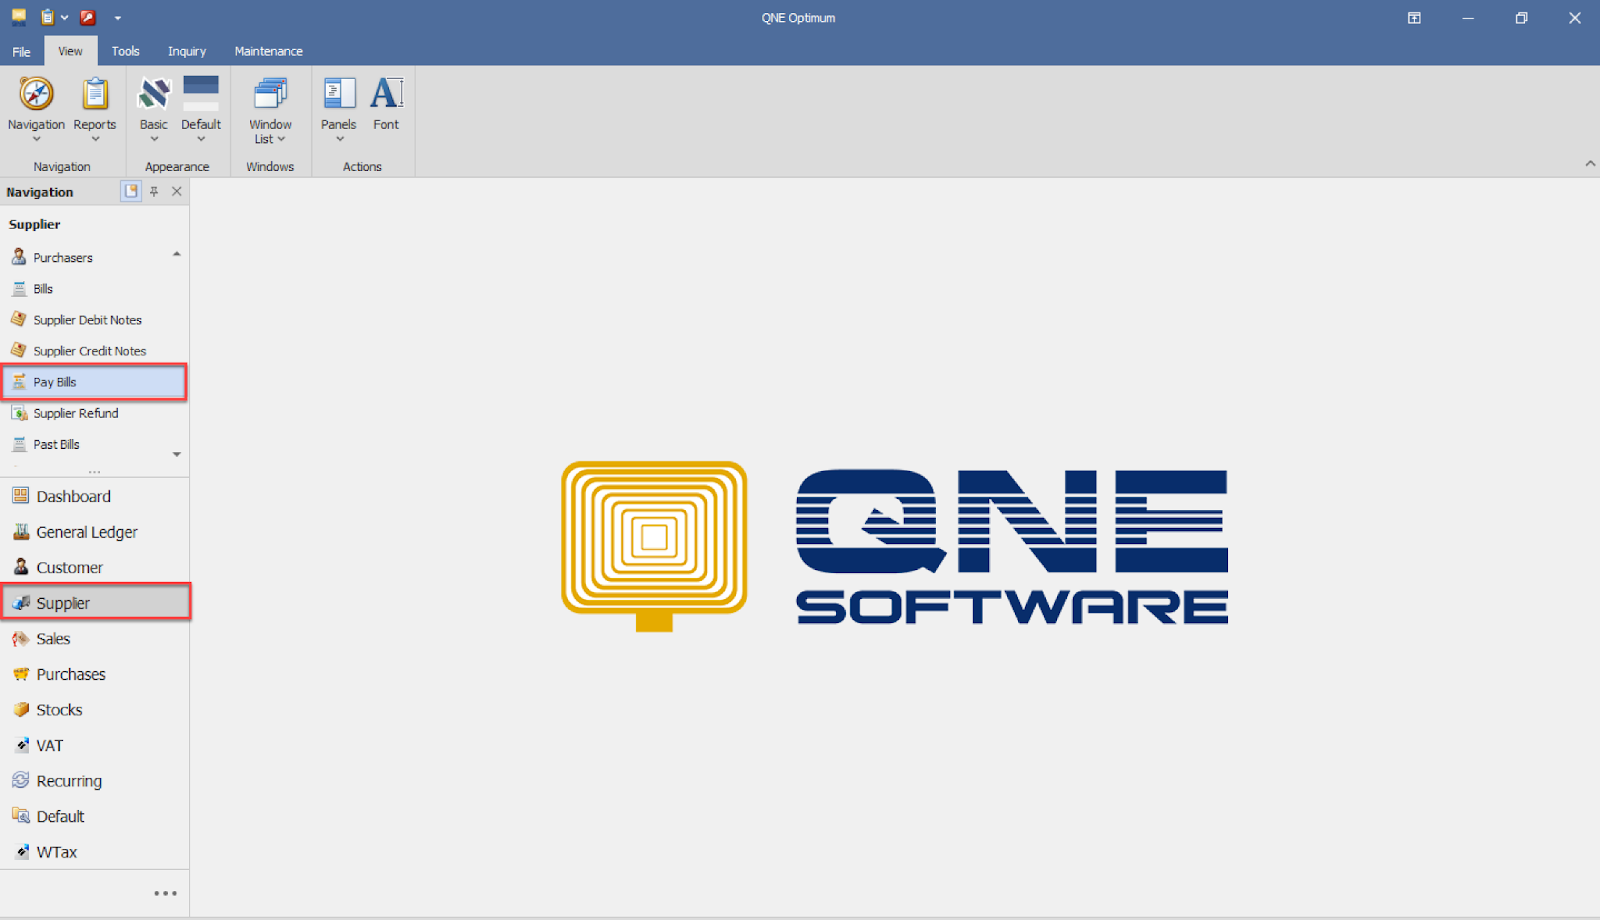Collapse the ribbon with the chevron
This screenshot has width=1600, height=920.
click(x=1590, y=163)
